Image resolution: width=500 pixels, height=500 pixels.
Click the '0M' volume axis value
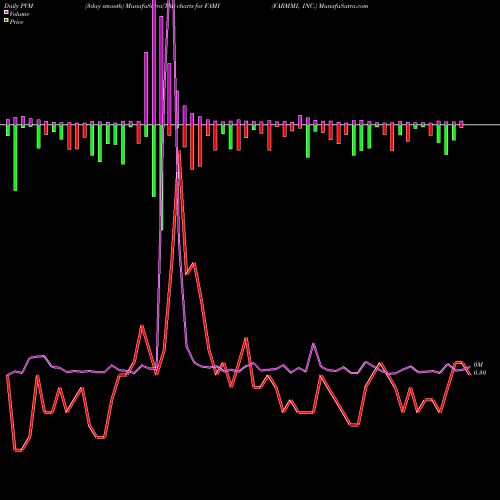click(x=478, y=365)
